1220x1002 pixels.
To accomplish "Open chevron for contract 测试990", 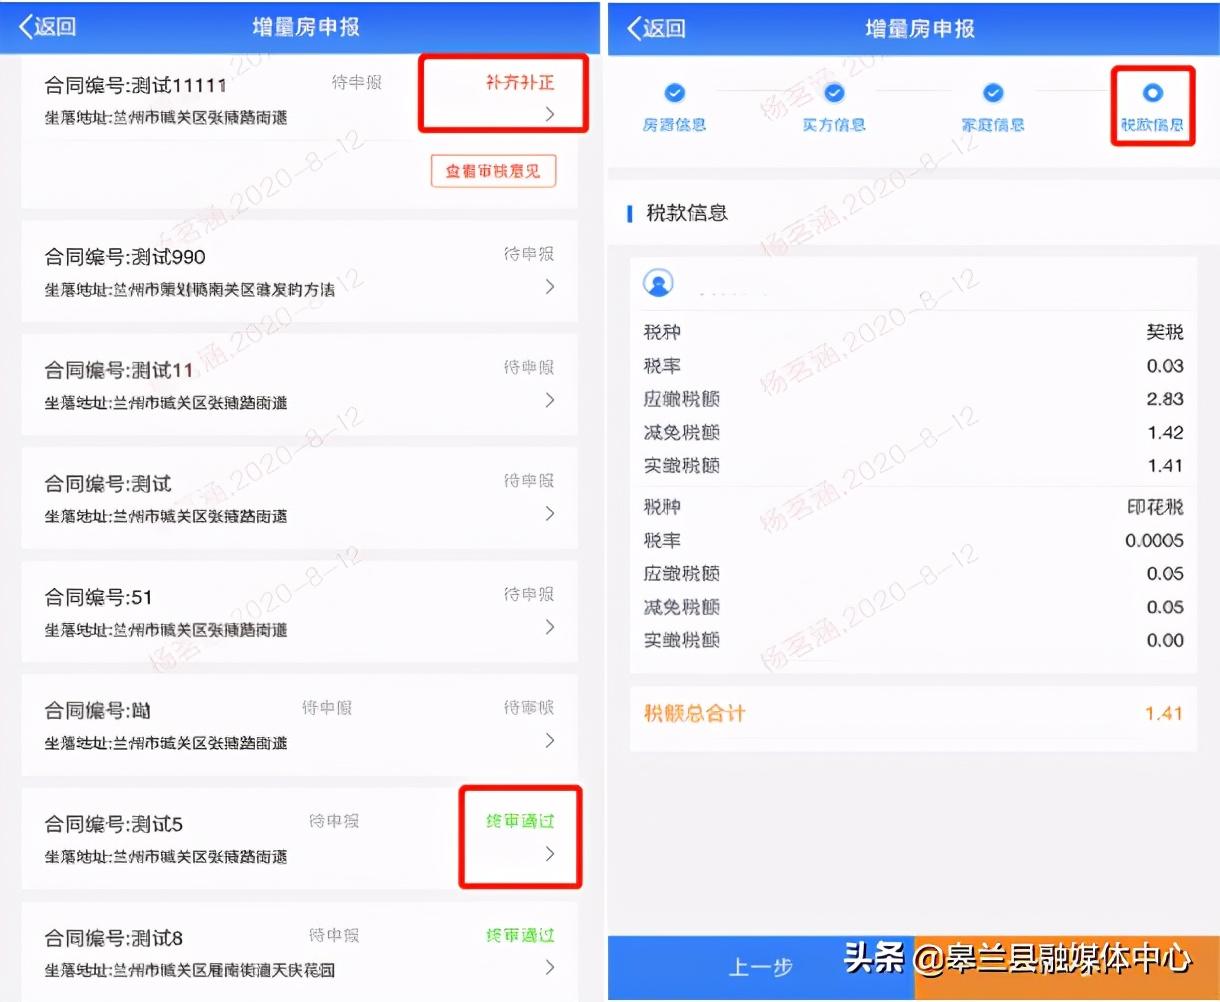I will (550, 287).
